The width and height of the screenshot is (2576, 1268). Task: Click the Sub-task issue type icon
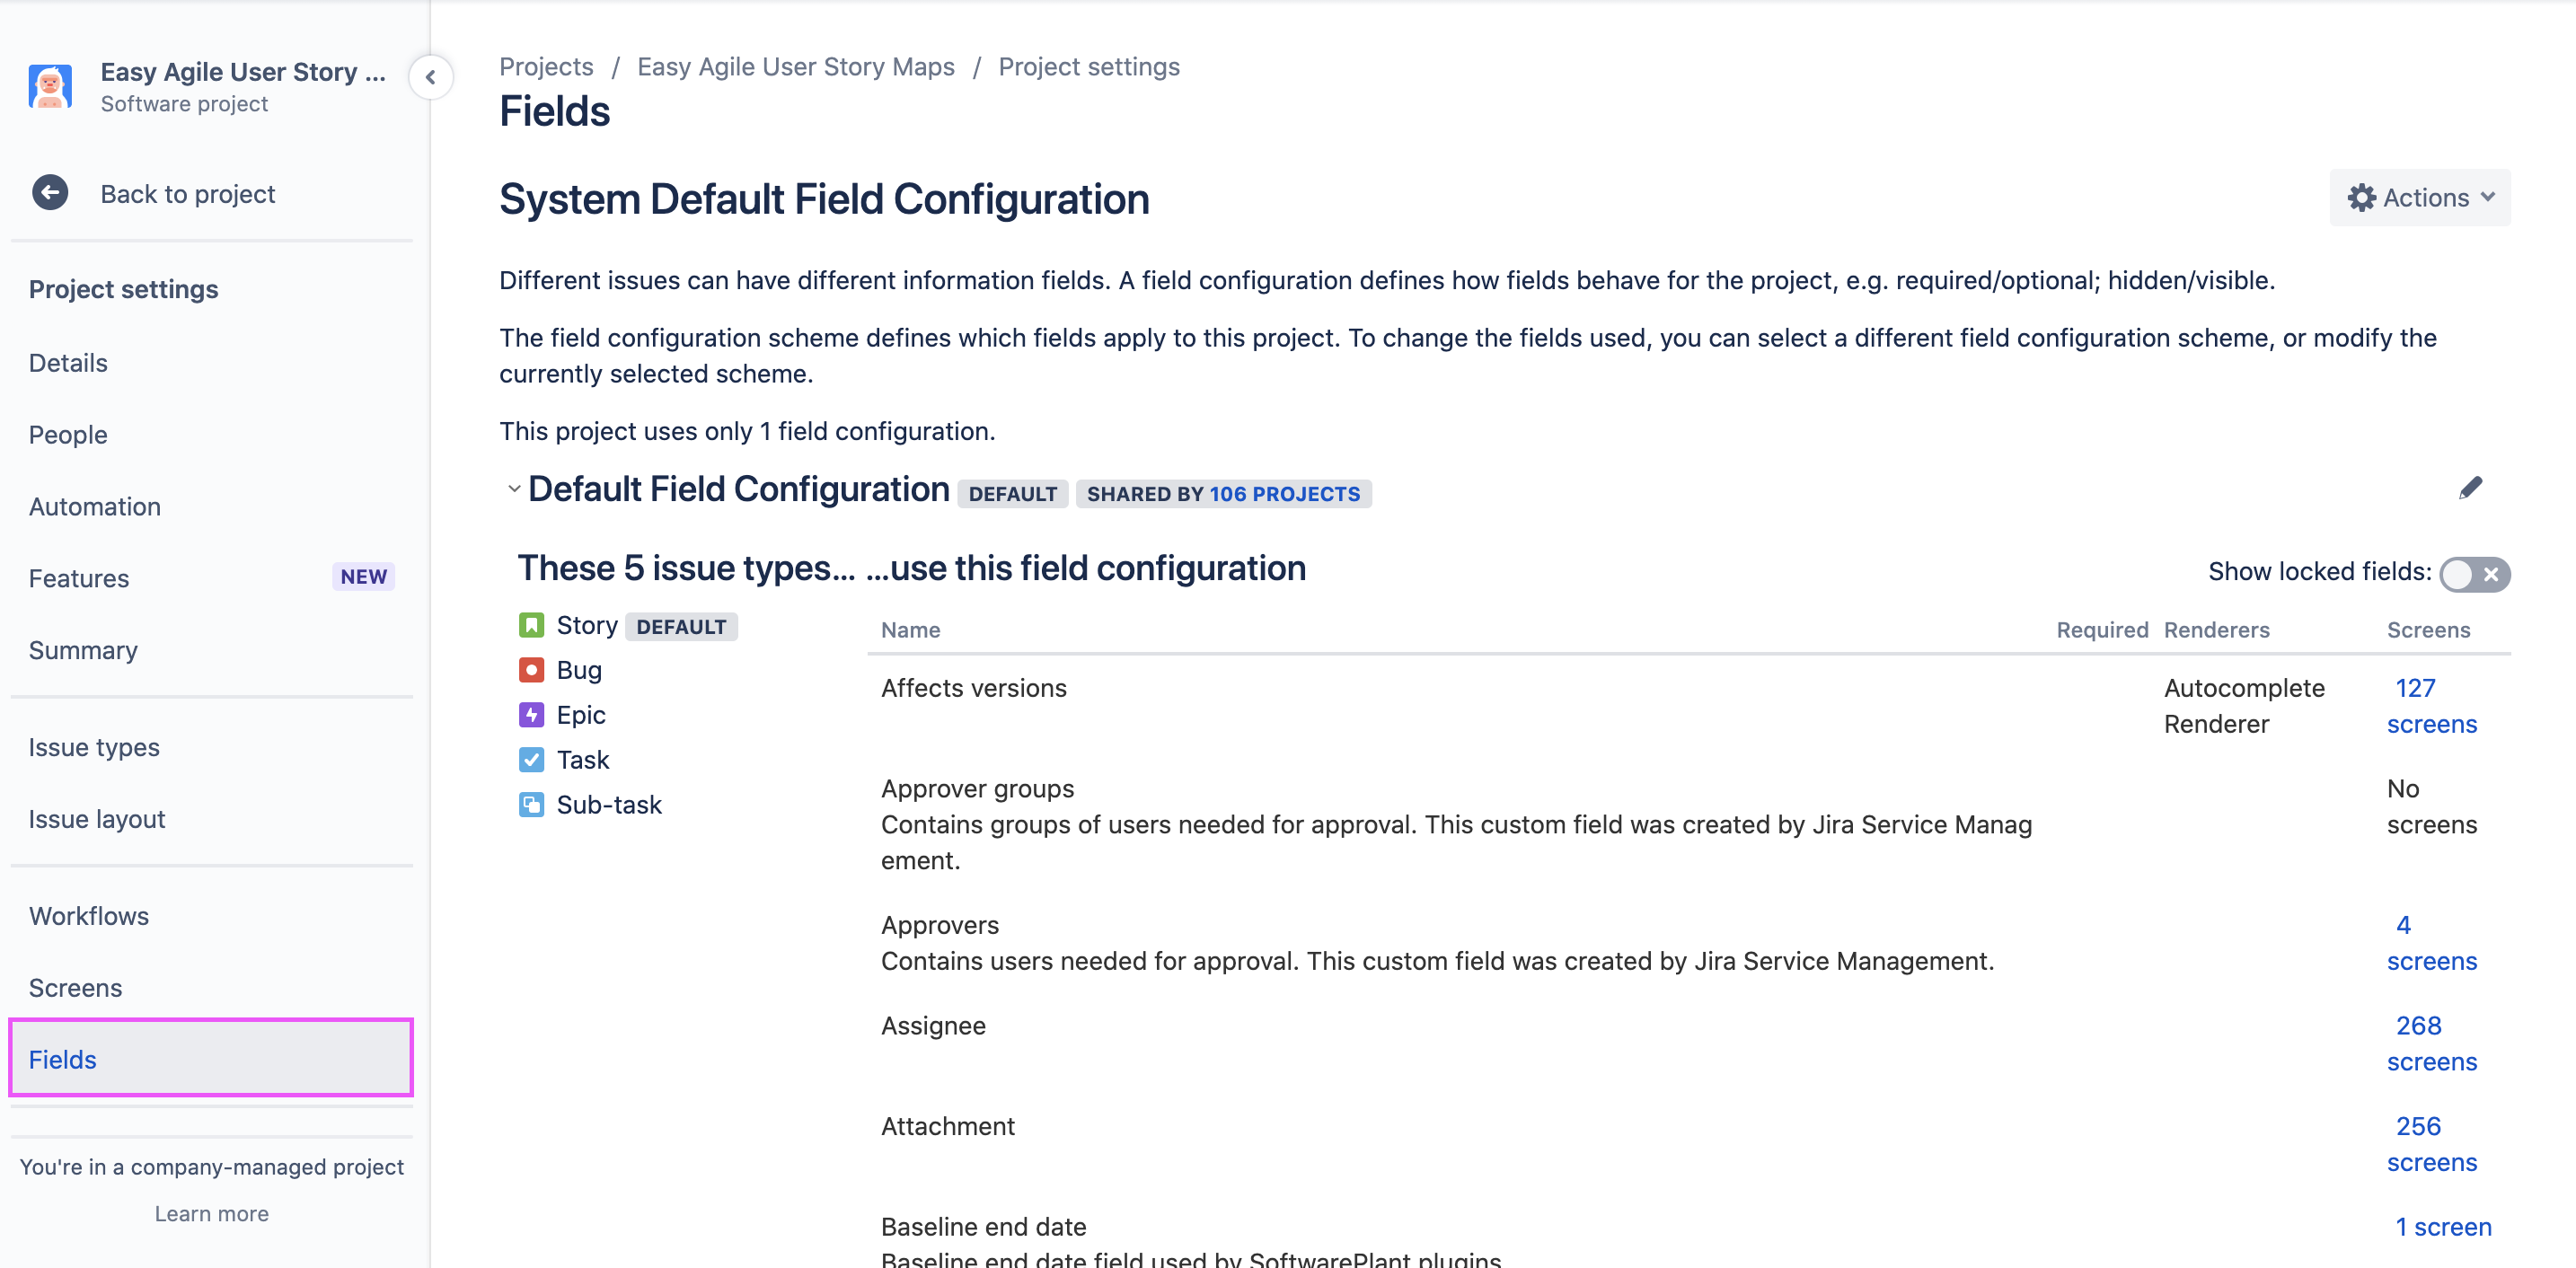coord(531,805)
